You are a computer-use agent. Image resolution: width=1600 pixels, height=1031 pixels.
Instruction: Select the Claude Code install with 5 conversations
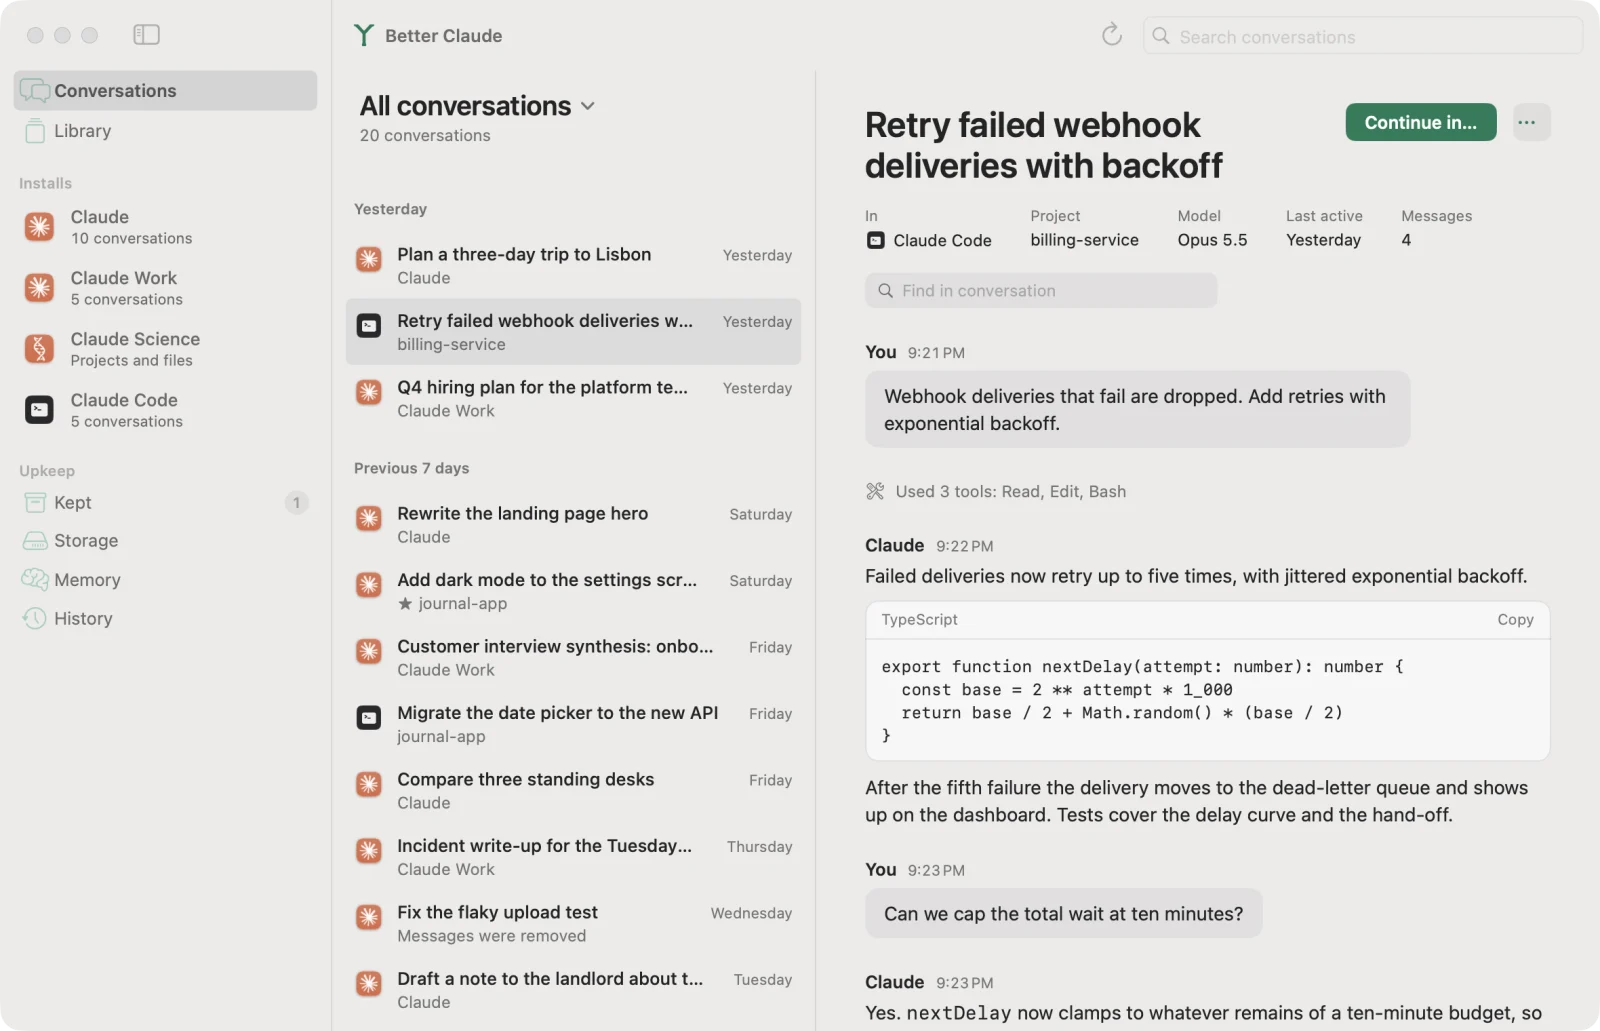pos(165,410)
